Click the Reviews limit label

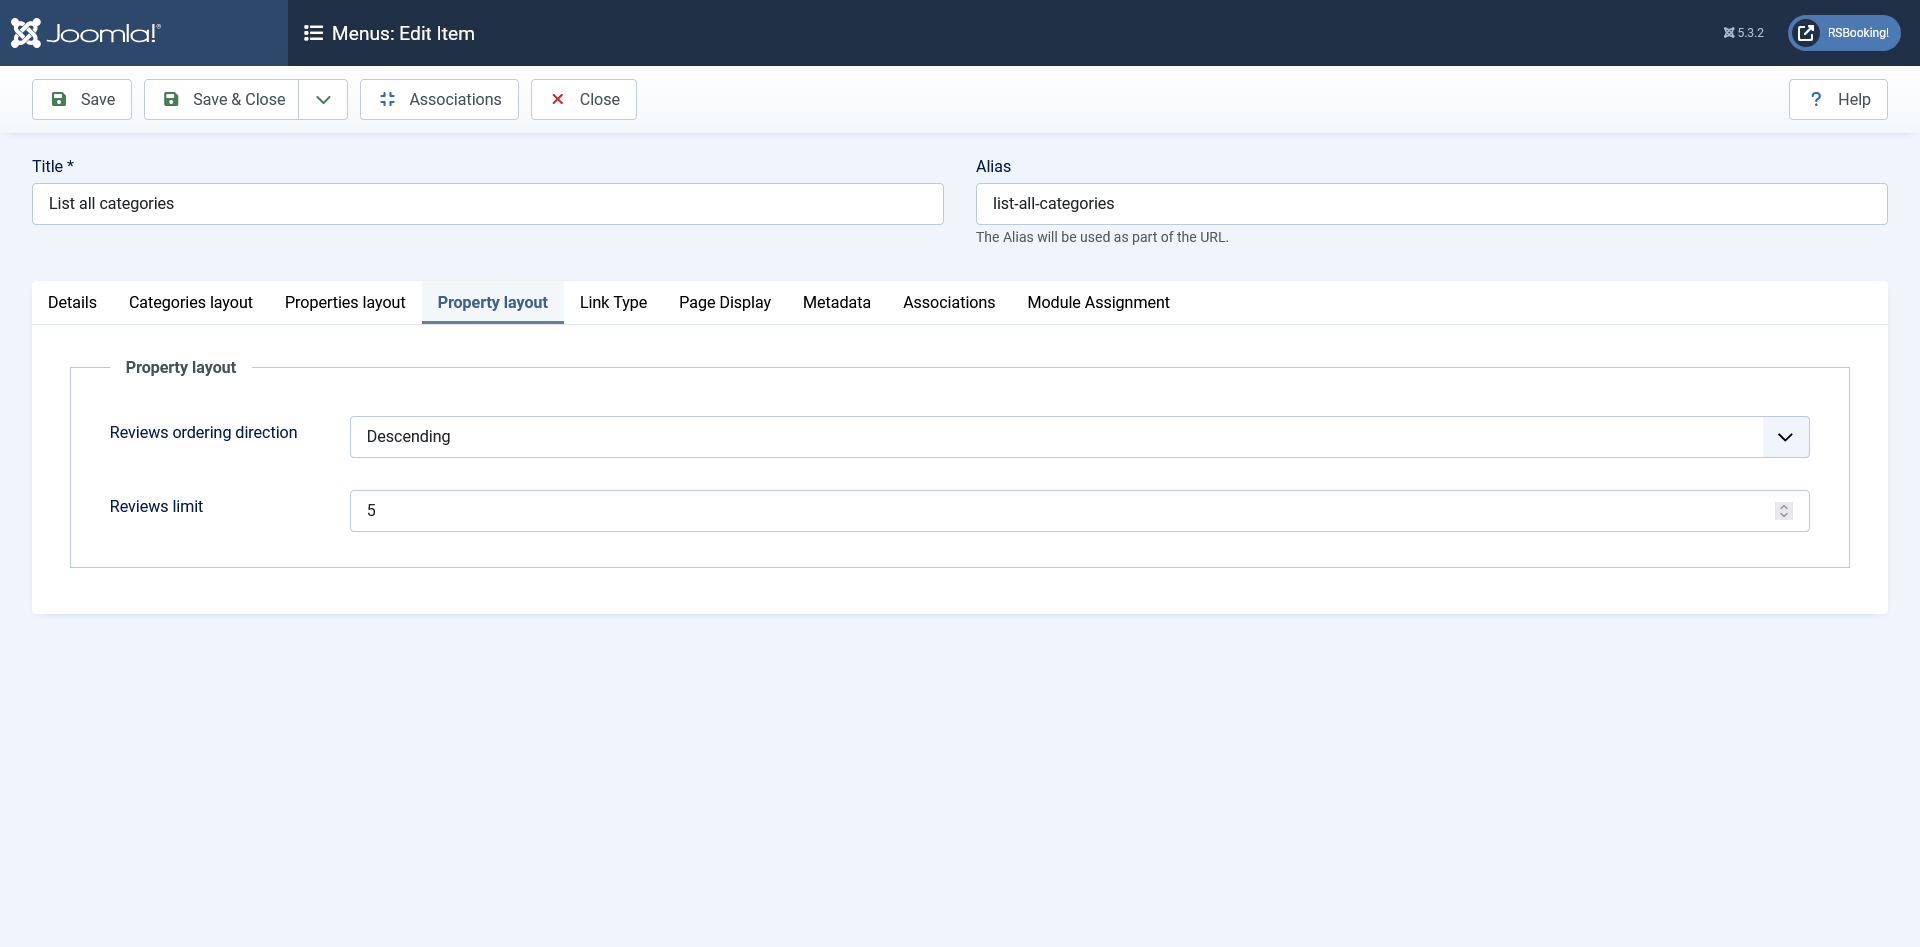(x=156, y=506)
